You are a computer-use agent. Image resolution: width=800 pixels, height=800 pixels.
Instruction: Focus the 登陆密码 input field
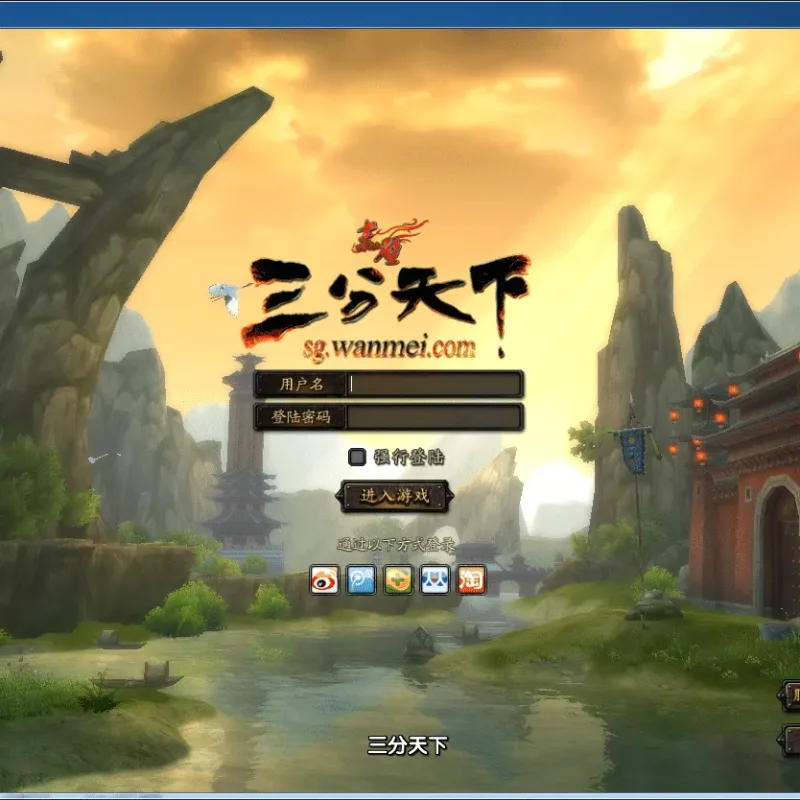coord(434,417)
